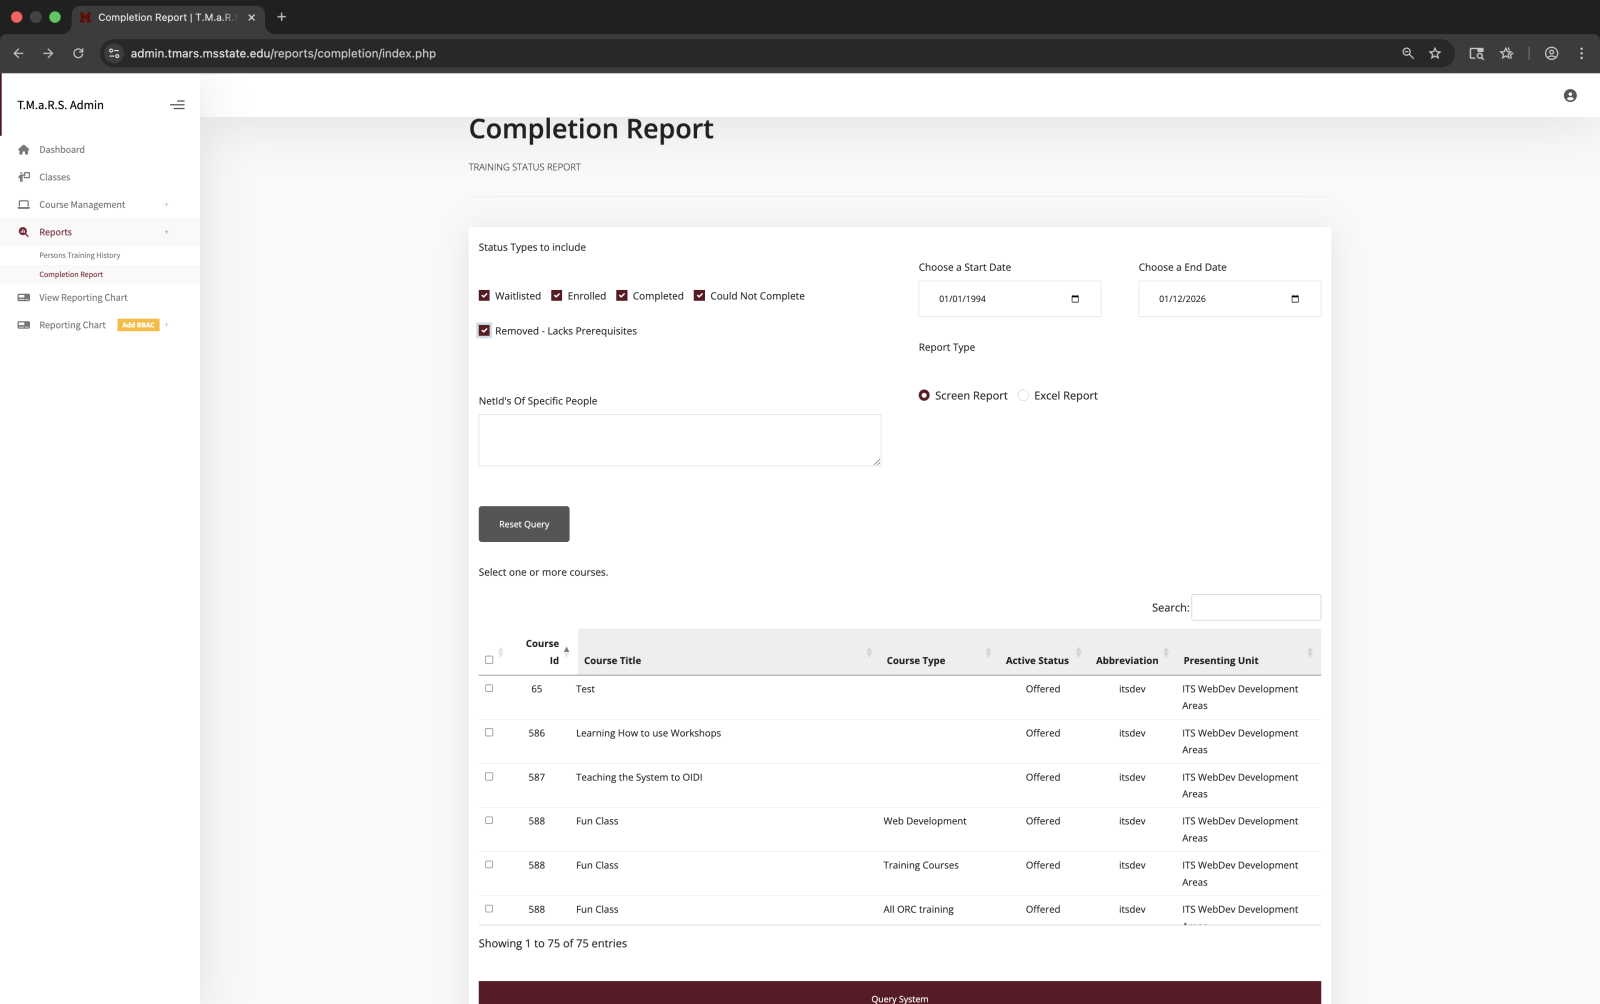Screen dimensions: 1600x1004
Task: Click the View Reporting Chart card icon
Action: click(x=23, y=297)
